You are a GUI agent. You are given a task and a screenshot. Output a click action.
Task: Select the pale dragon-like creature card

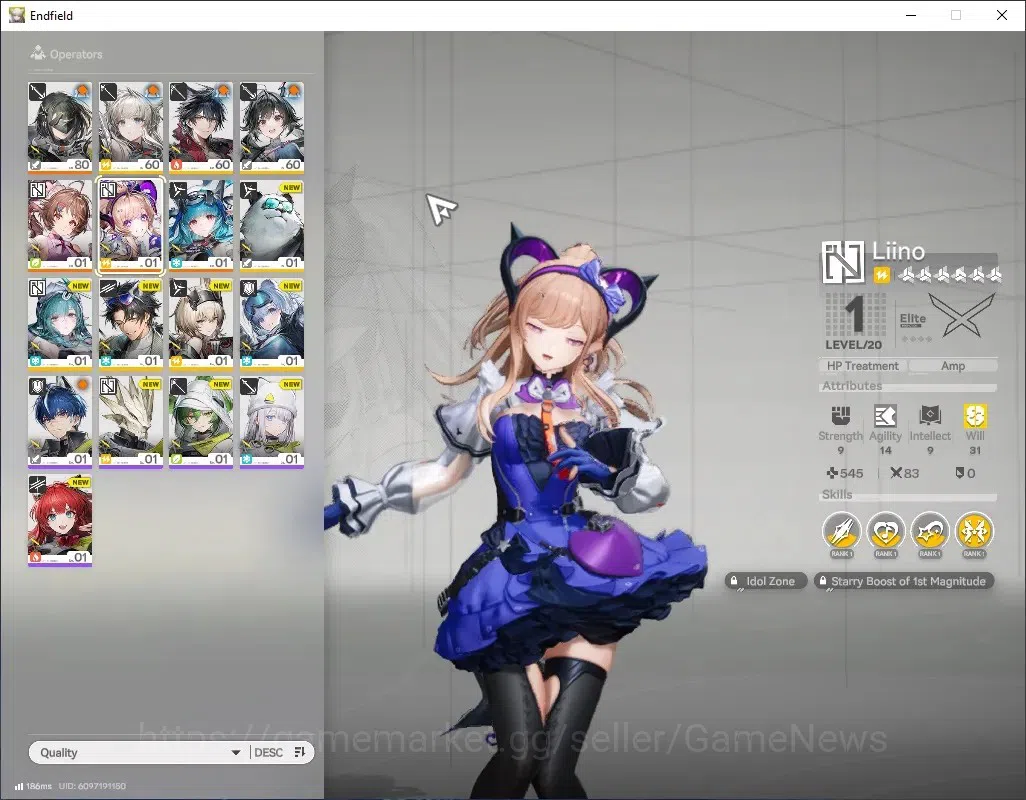[x=130, y=422]
